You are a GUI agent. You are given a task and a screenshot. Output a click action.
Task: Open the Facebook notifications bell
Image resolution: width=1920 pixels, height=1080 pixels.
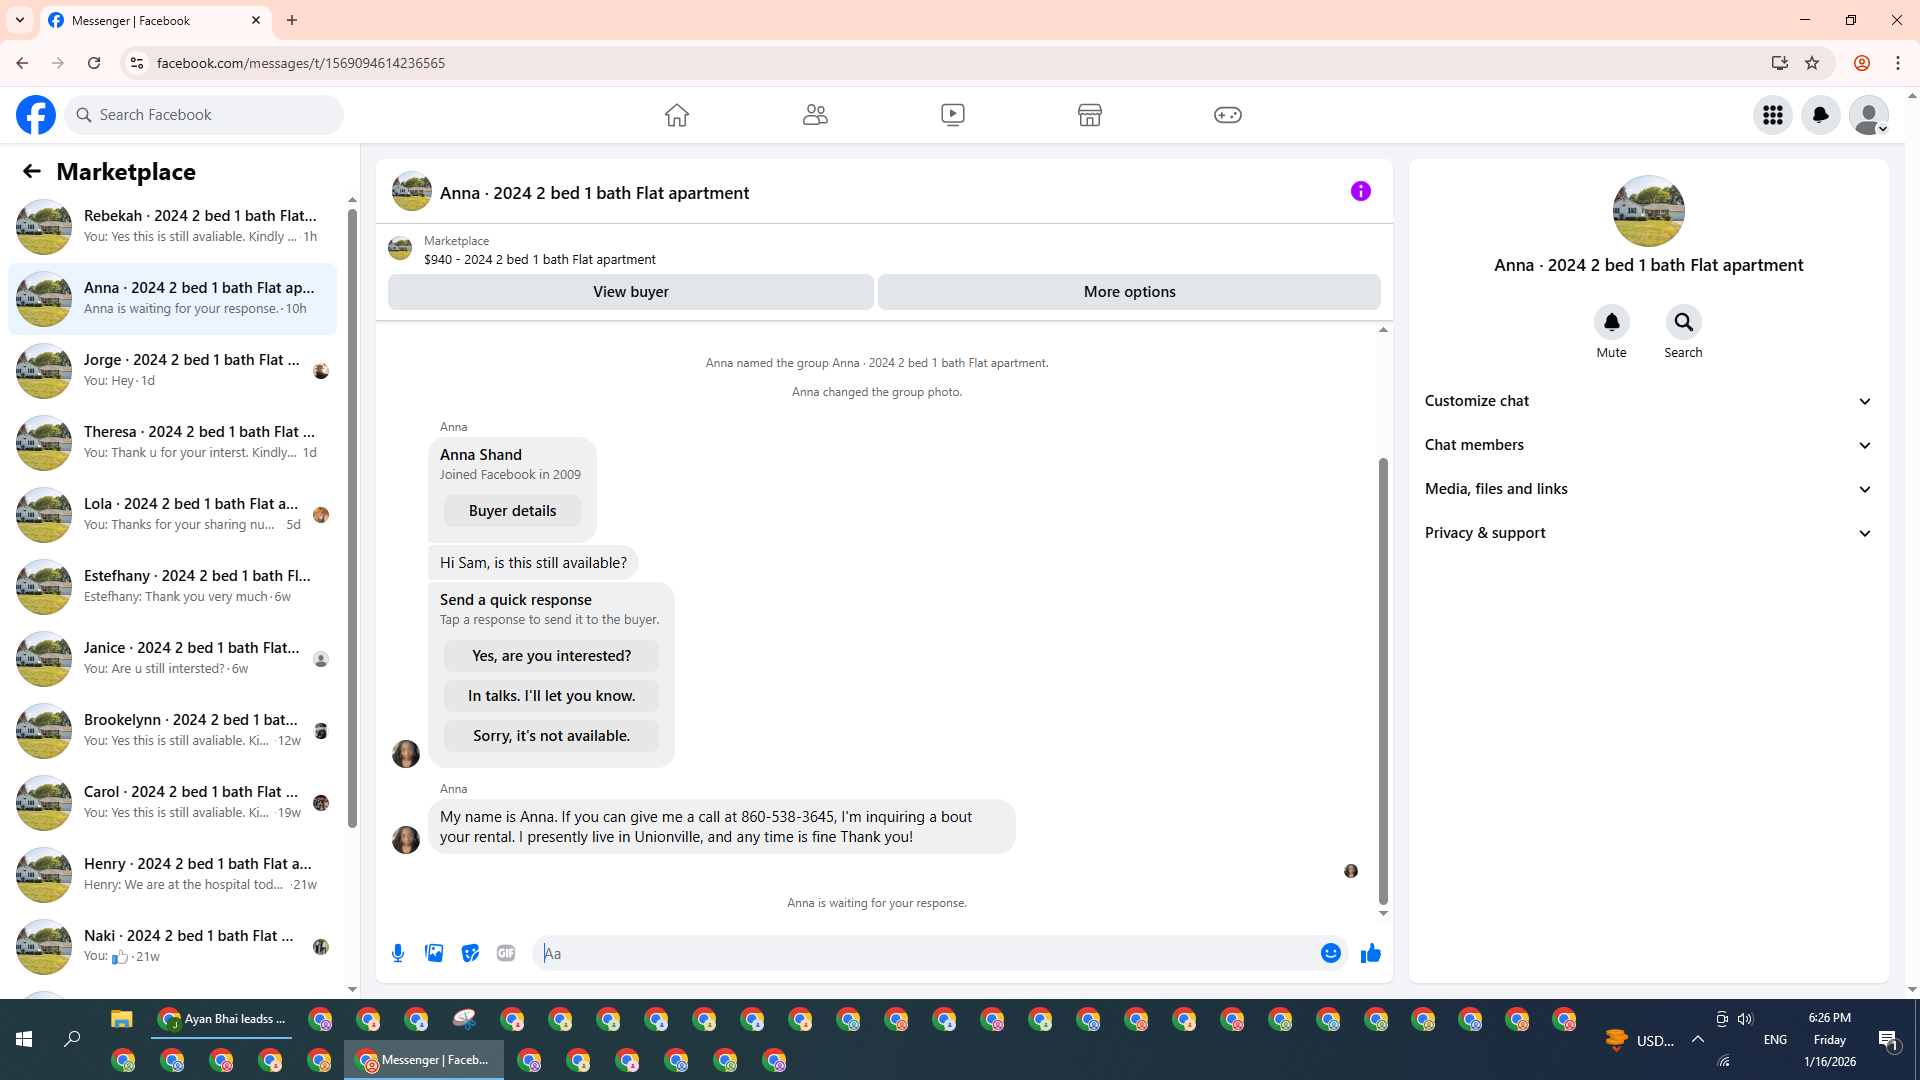click(x=1820, y=115)
